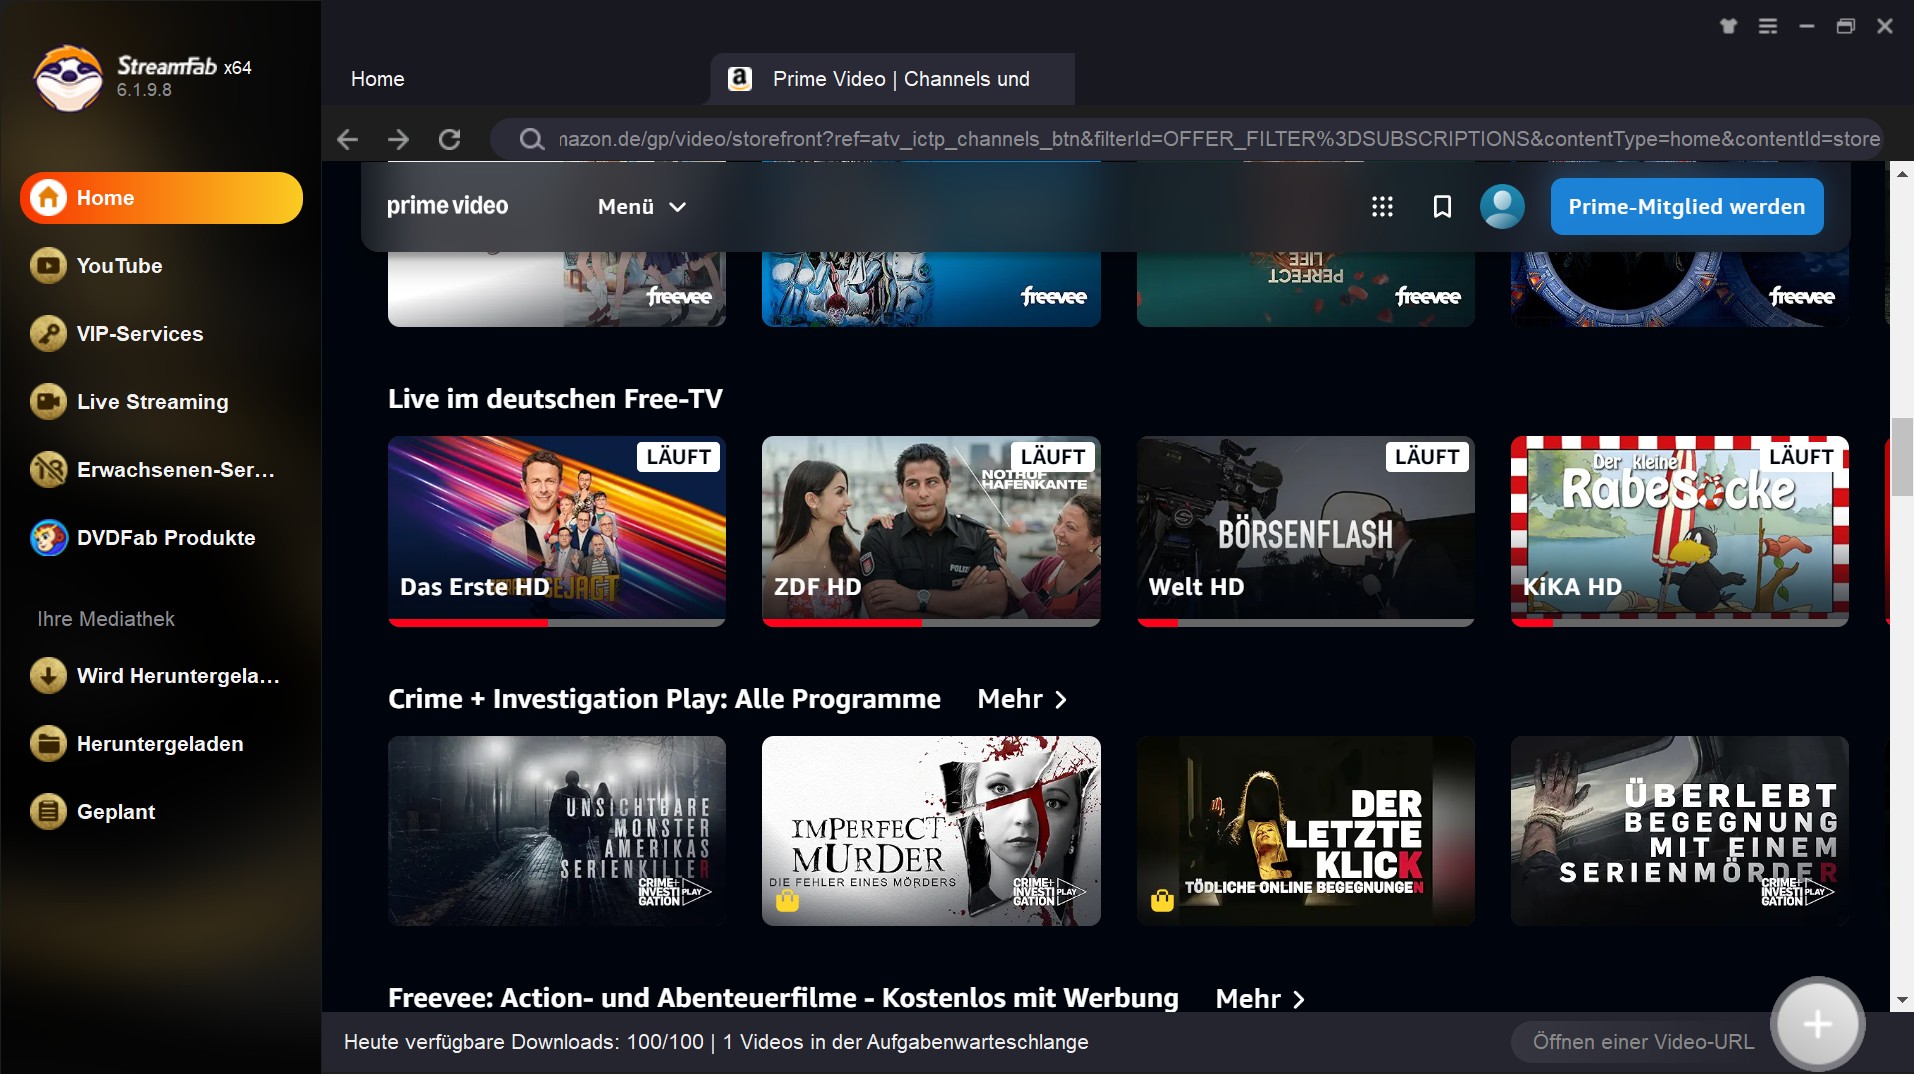
Task: Click Freevee Action- und Abenteuerfilme heading
Action: (x=783, y=998)
